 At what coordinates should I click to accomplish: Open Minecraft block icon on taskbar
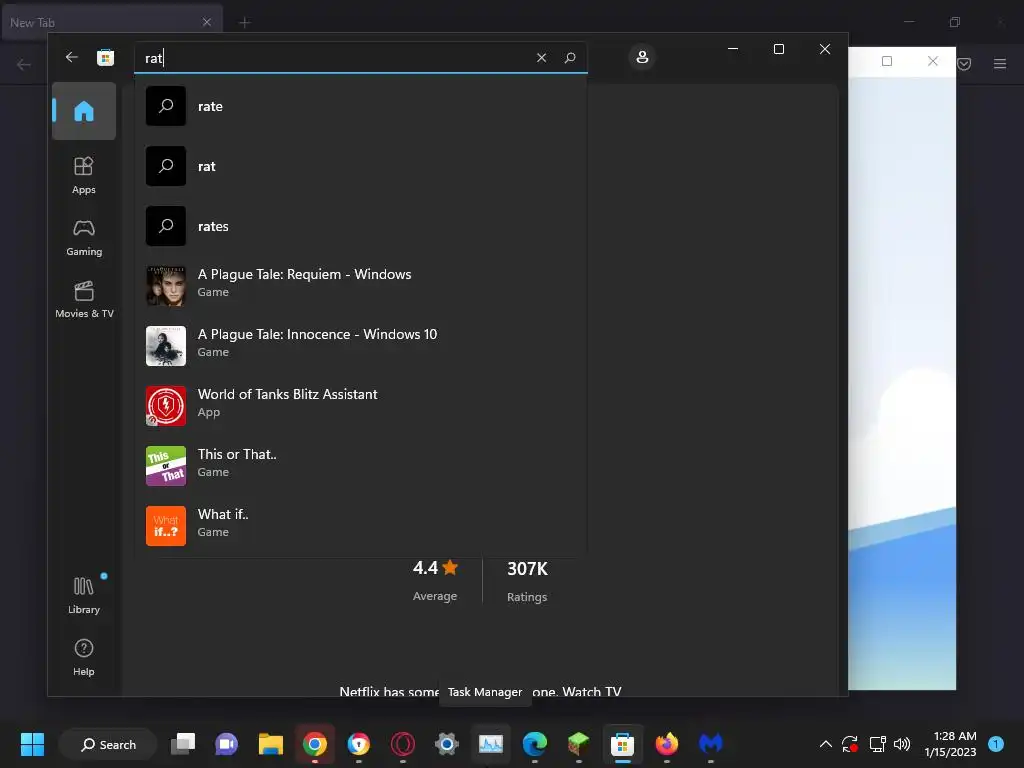[x=579, y=744]
